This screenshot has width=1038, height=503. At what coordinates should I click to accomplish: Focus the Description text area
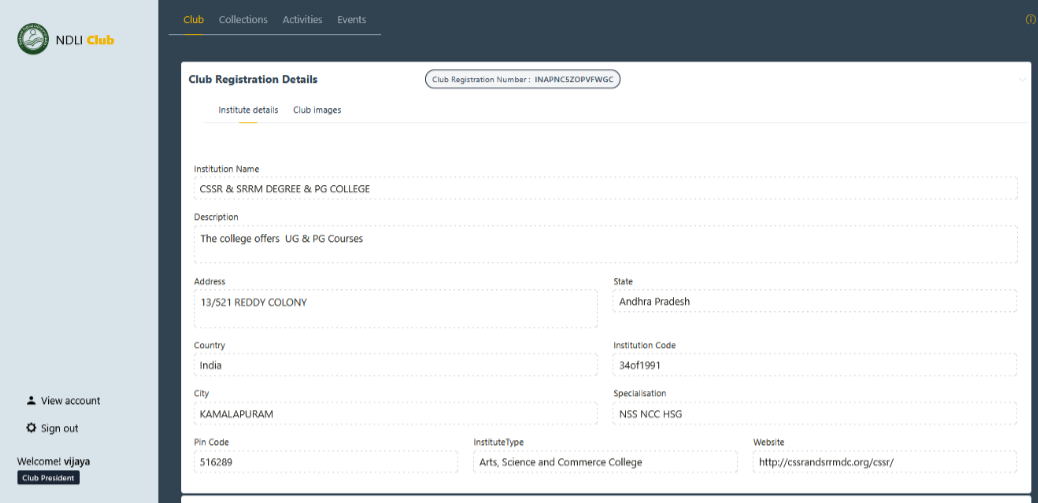605,244
